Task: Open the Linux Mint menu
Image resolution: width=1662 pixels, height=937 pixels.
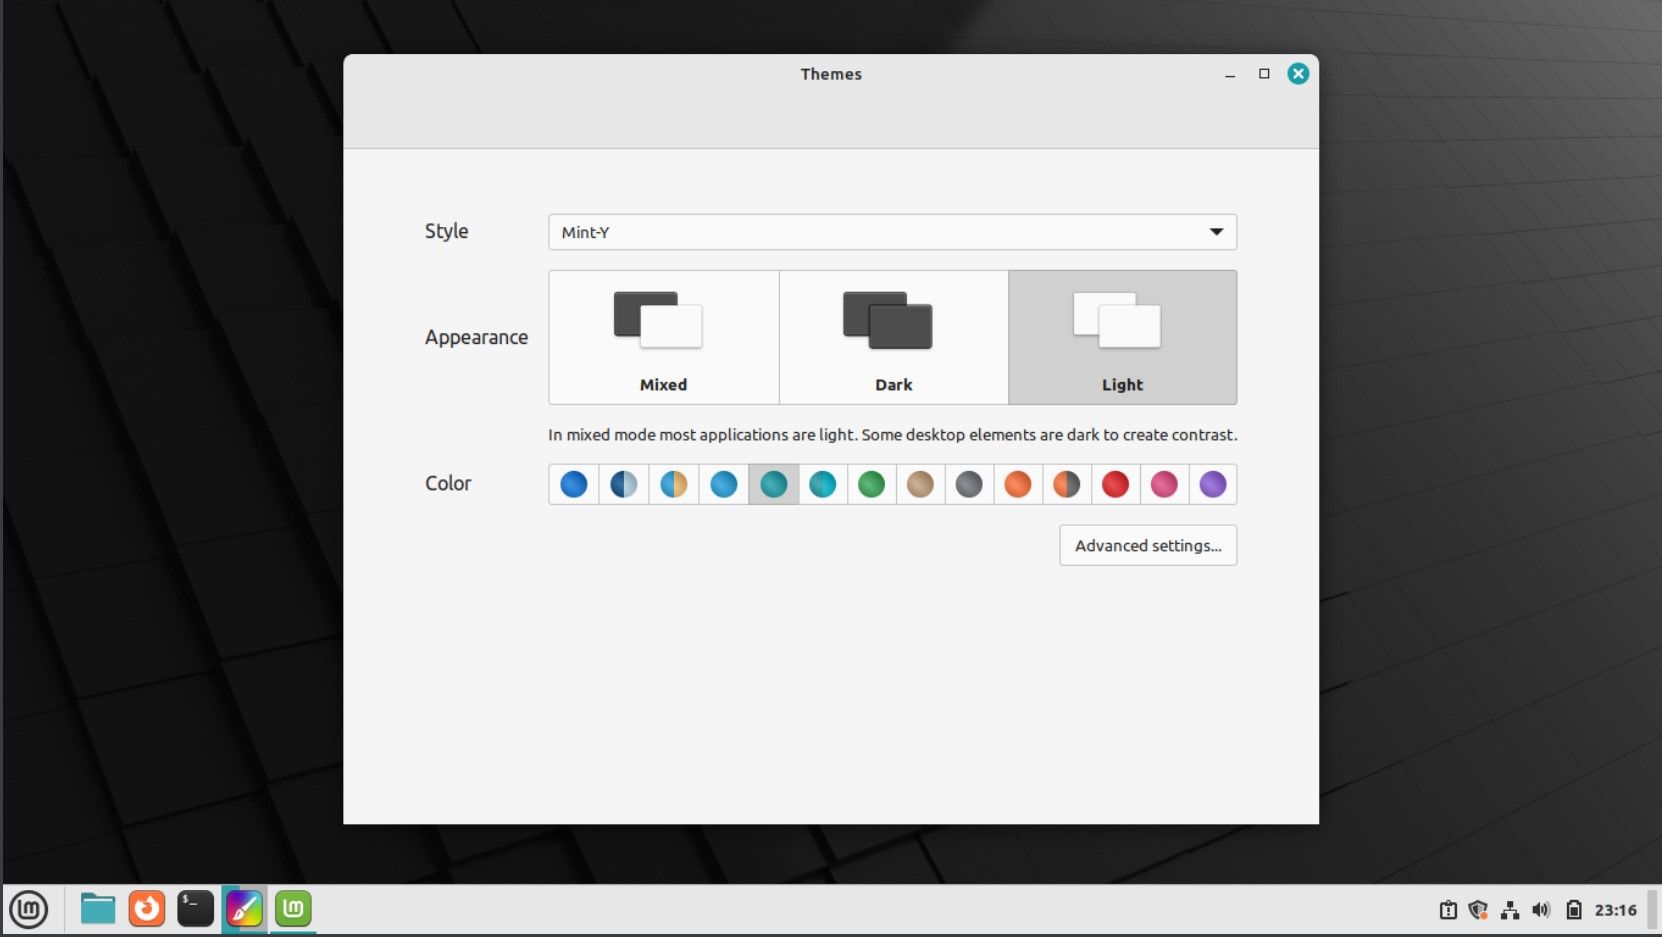Action: pyautogui.click(x=30, y=909)
